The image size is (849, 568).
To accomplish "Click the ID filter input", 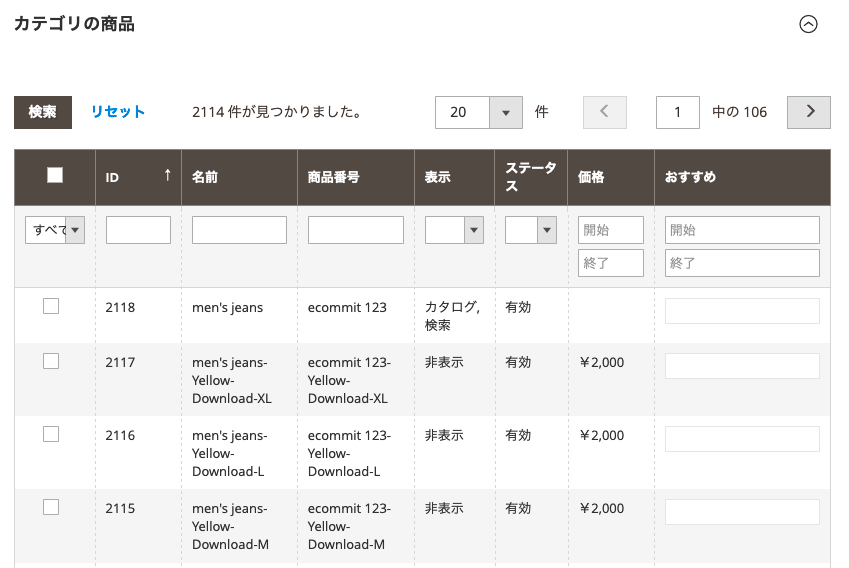I will point(138,230).
